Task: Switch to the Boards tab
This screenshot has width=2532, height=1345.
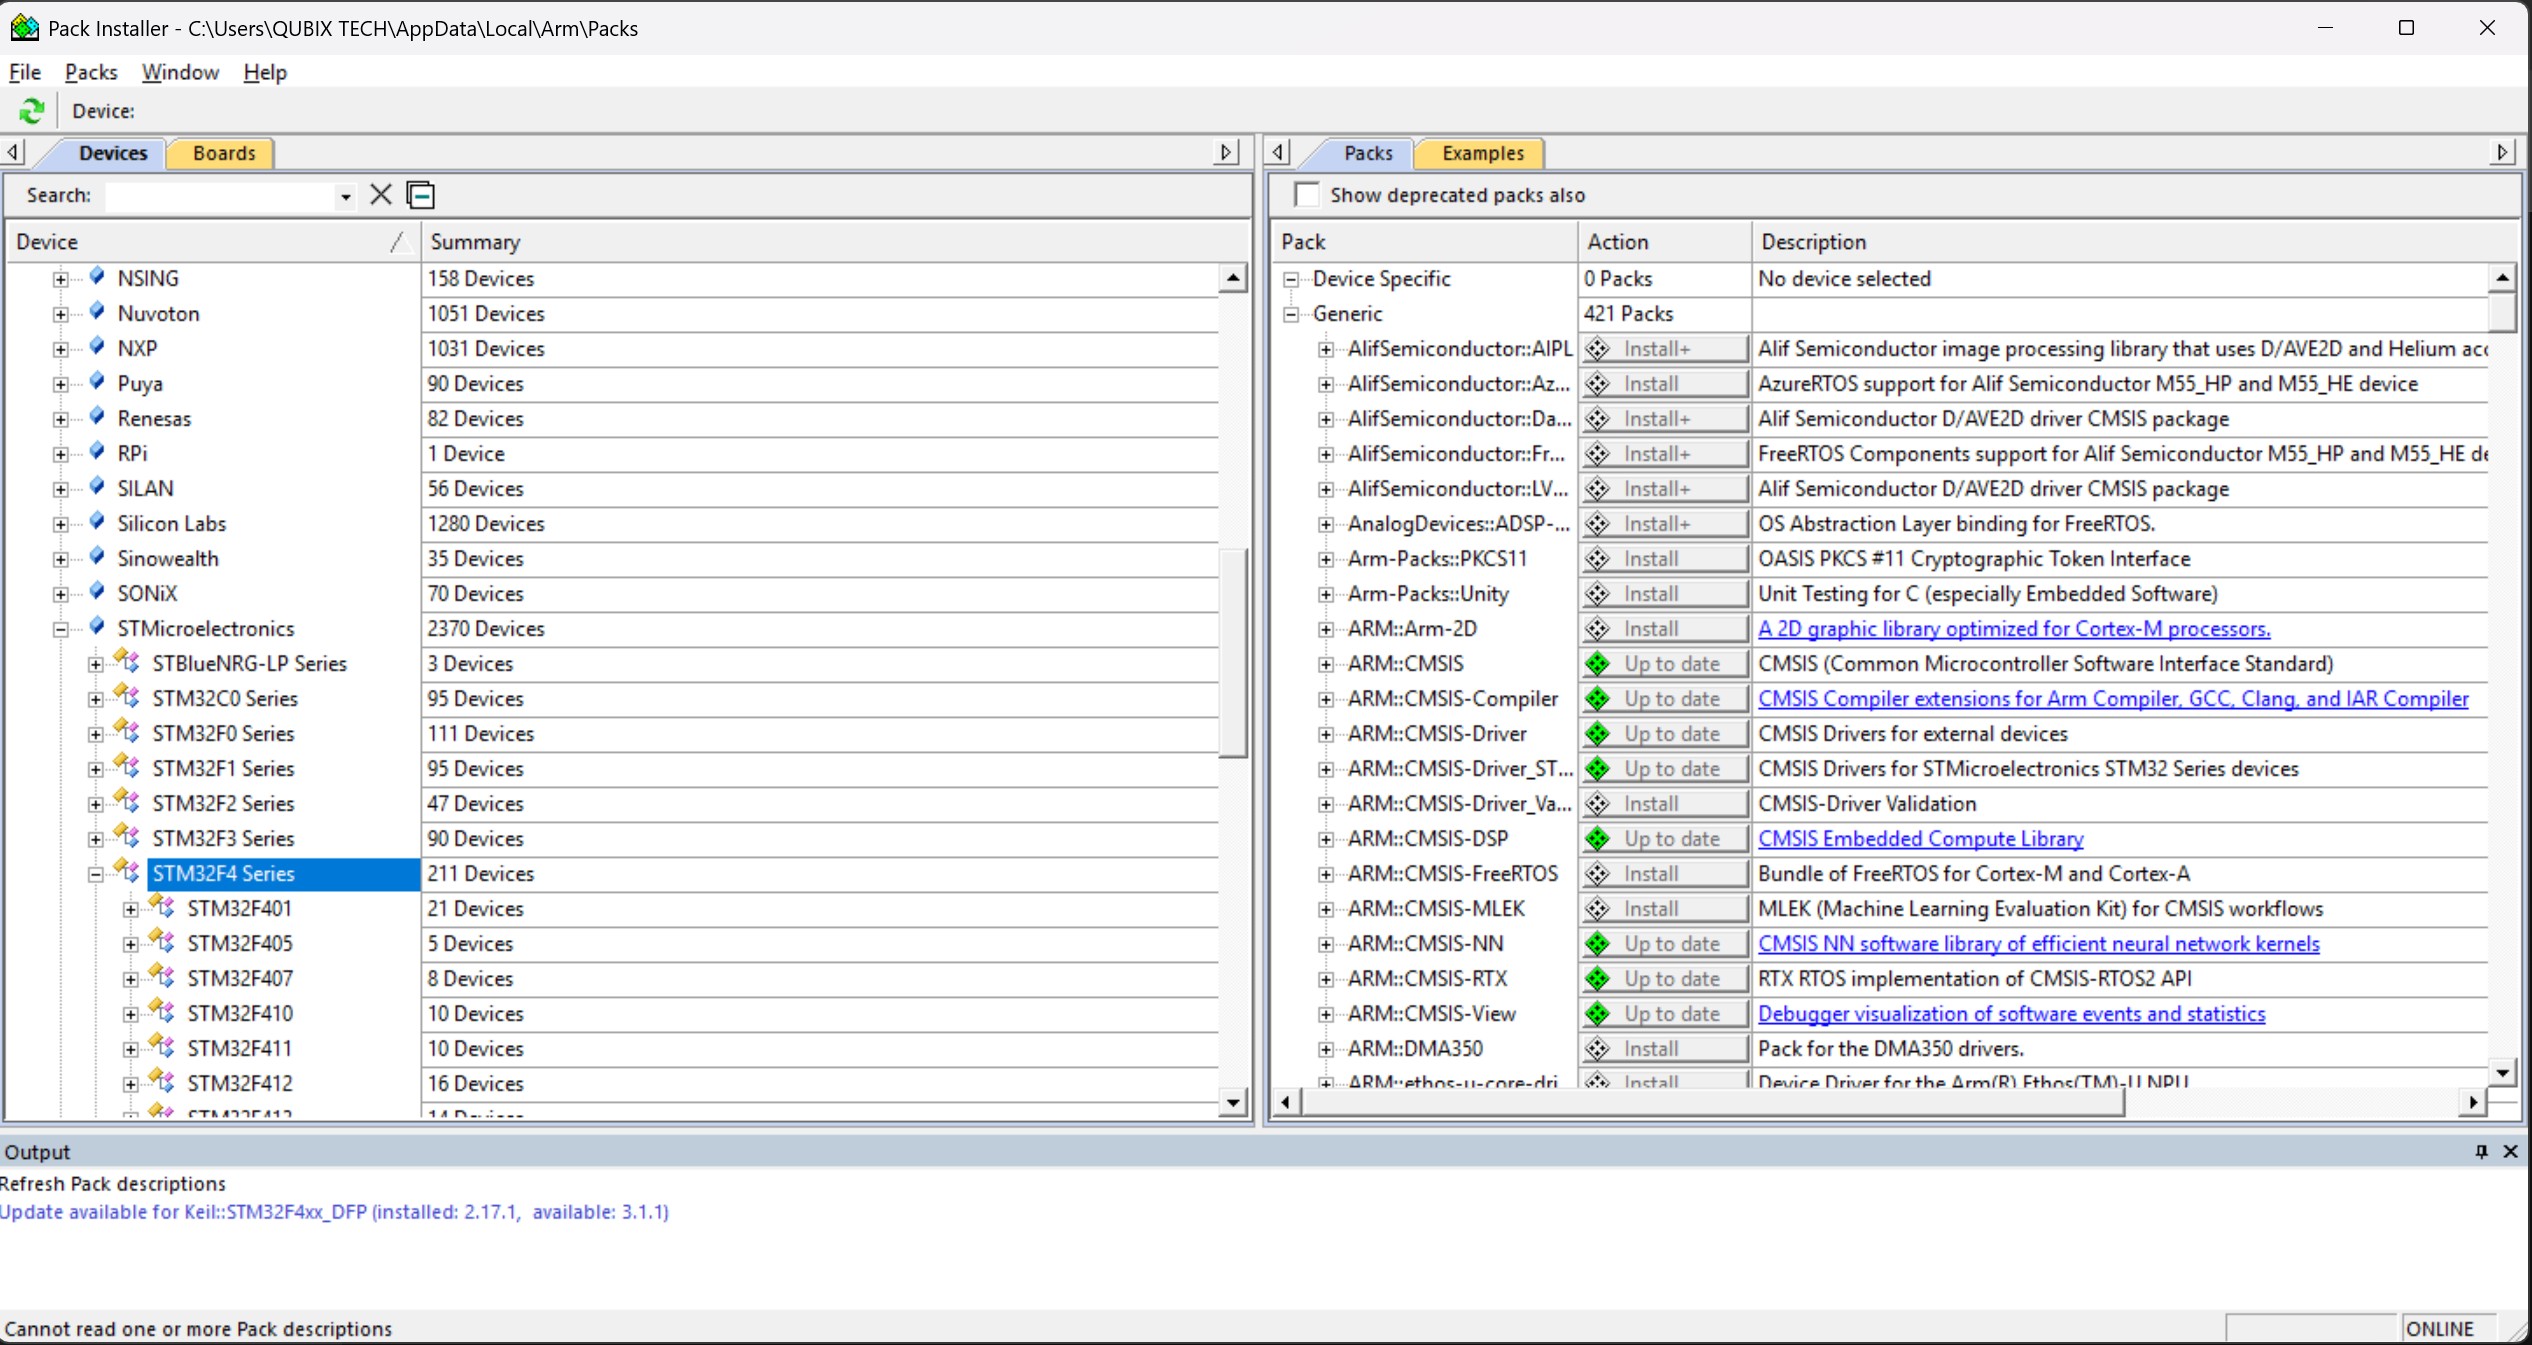Action: tap(221, 153)
